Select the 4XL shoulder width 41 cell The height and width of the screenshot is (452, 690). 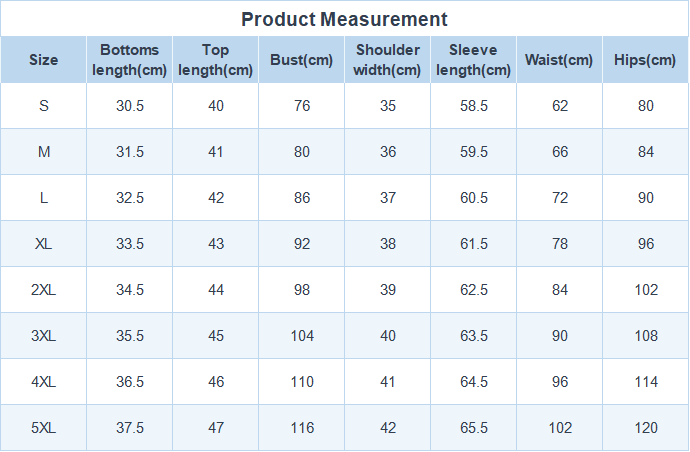[387, 382]
